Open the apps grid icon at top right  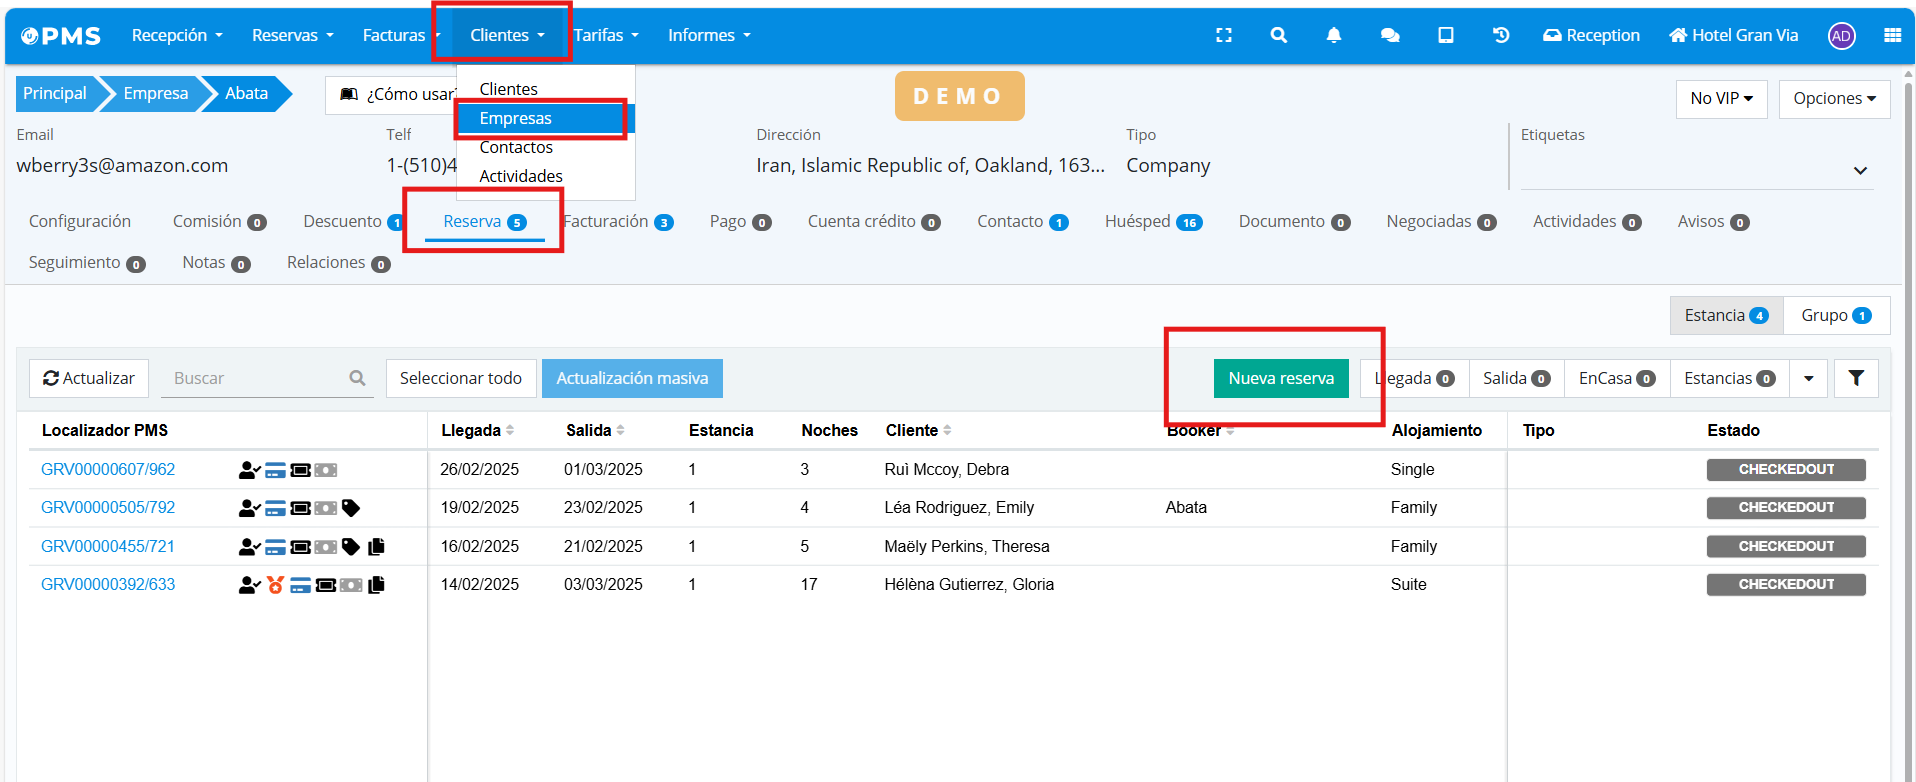click(x=1892, y=35)
